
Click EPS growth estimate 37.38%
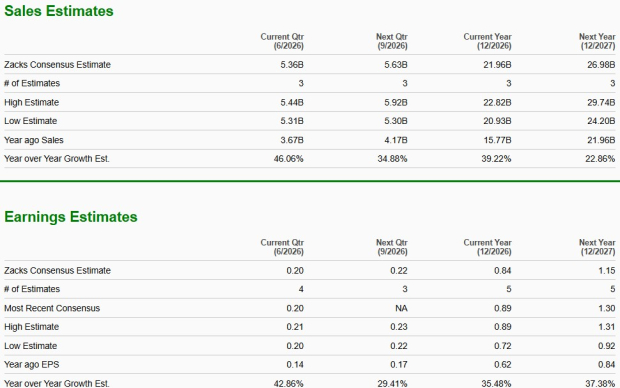coord(600,383)
